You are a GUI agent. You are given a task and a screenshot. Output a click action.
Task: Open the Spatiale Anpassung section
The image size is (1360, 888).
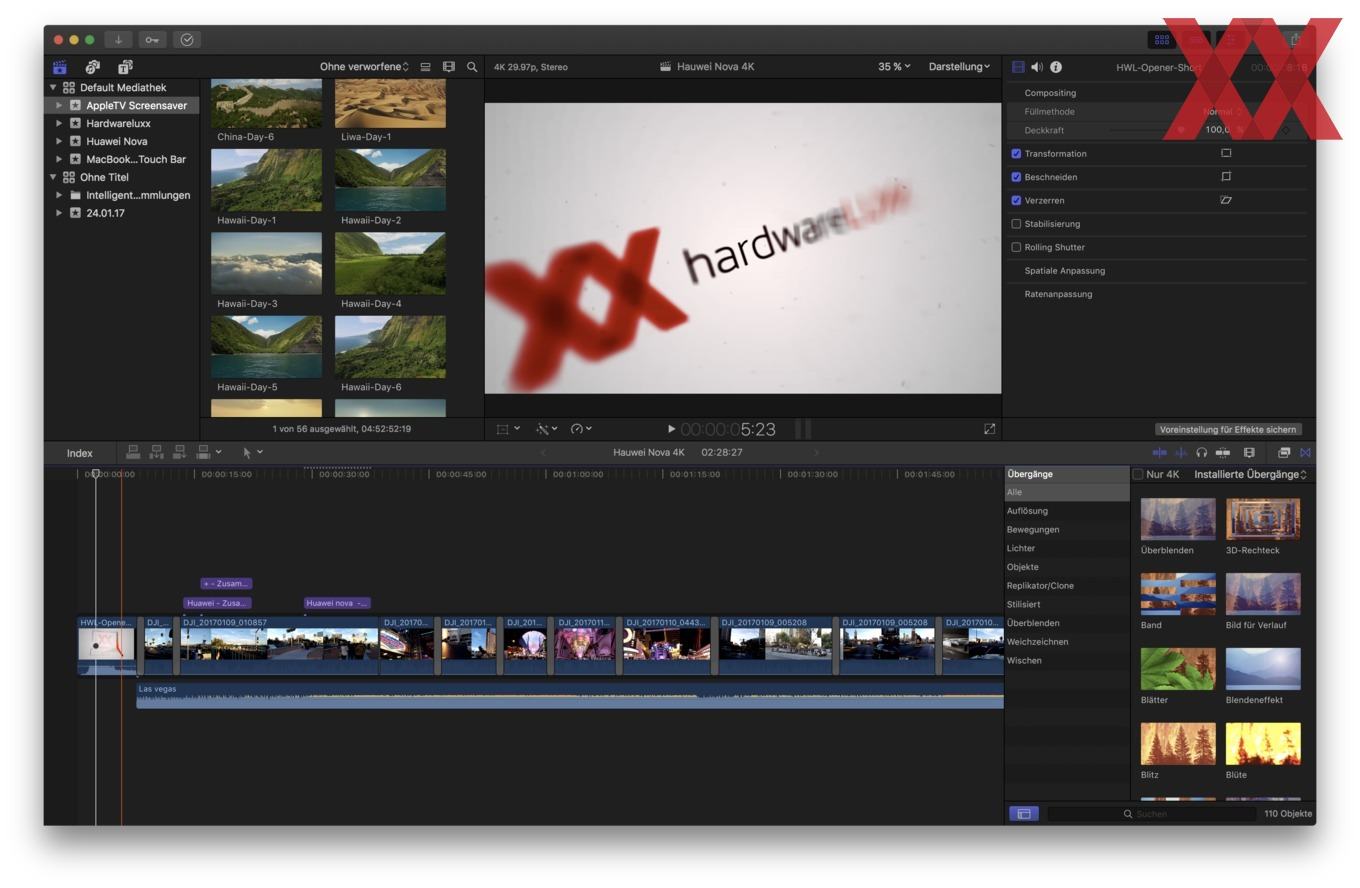[x=1064, y=271]
